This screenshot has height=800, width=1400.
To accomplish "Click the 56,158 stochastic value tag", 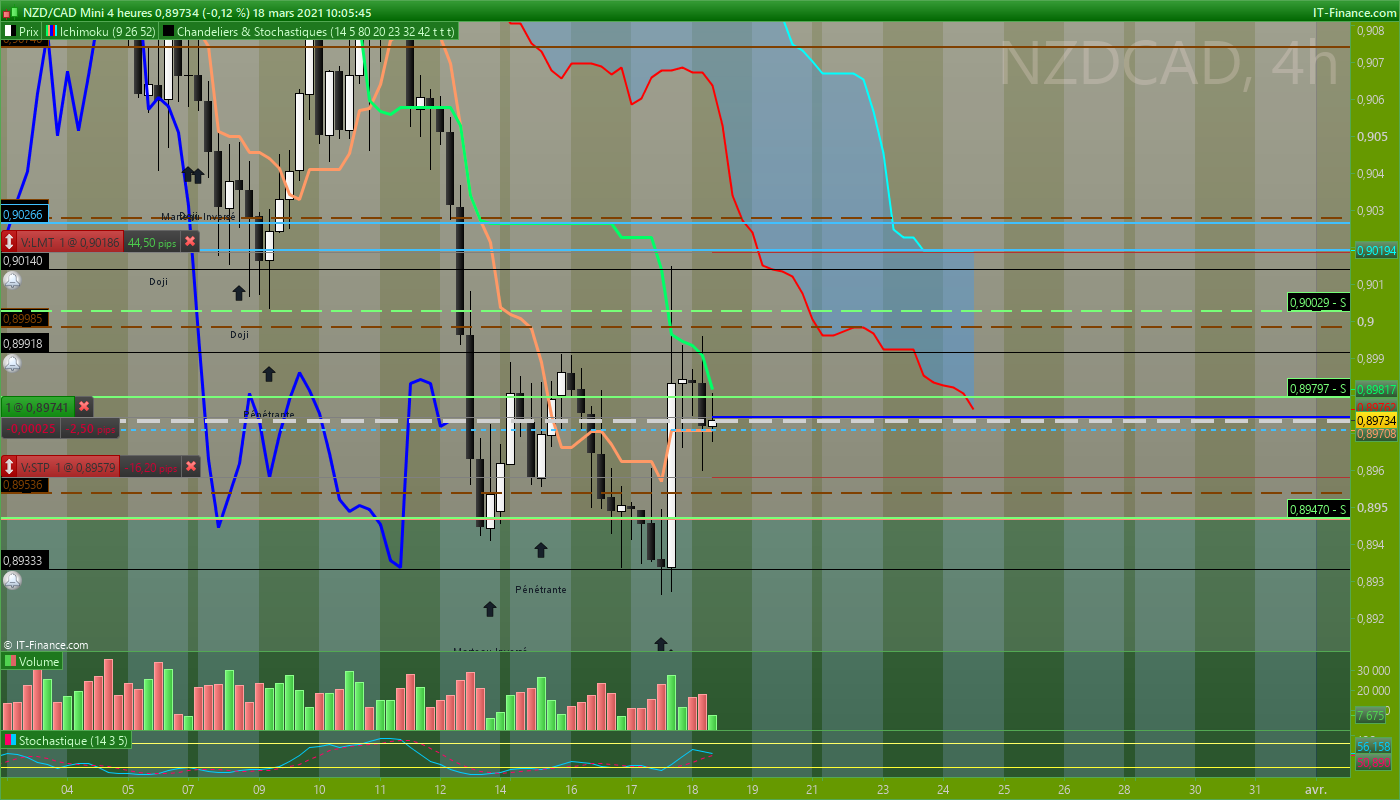I will [1374, 746].
